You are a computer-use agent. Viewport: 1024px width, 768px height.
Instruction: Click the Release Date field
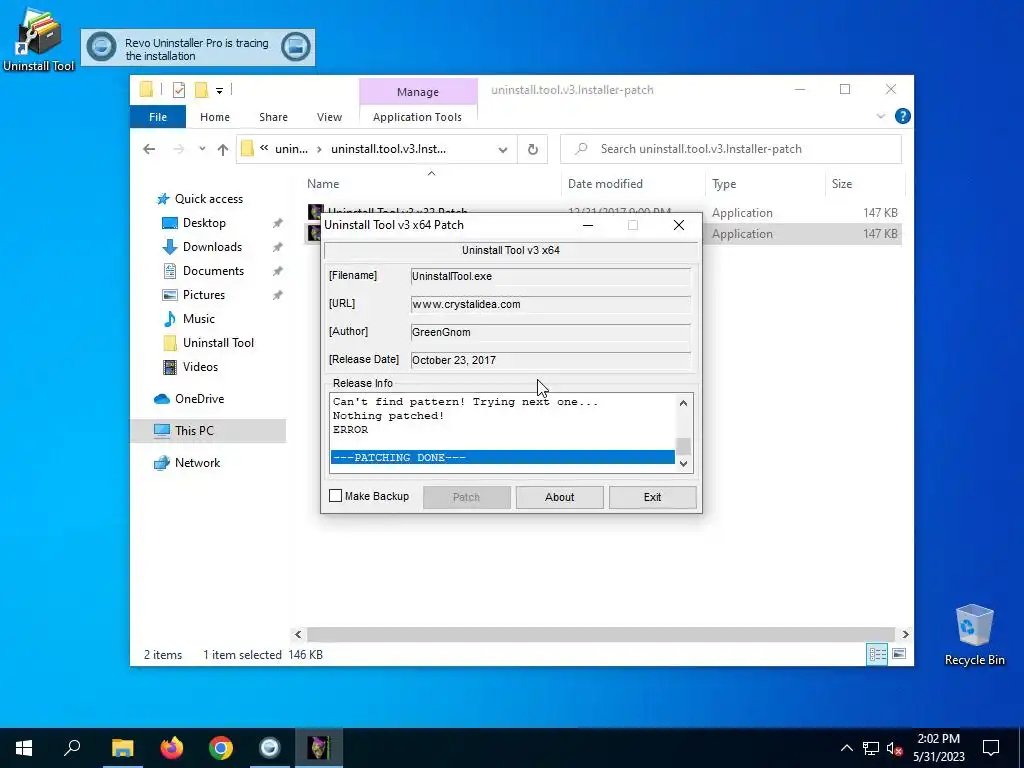point(550,360)
